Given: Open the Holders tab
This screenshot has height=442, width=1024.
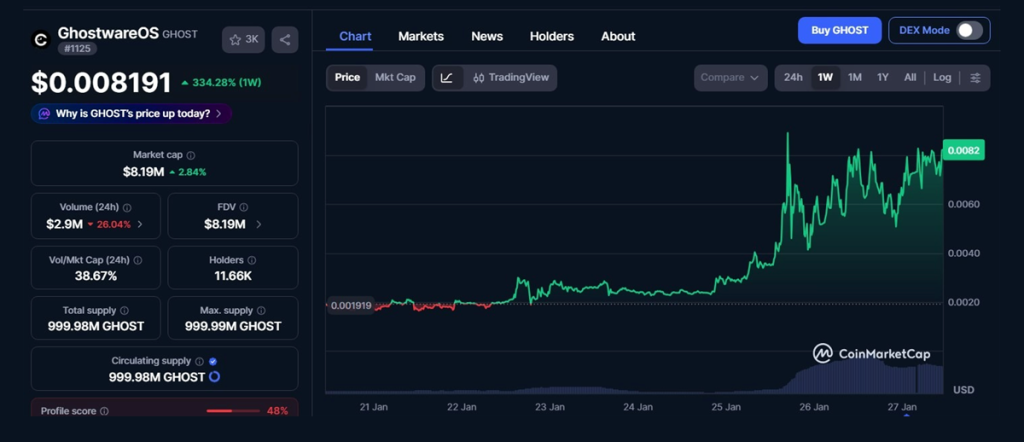Looking at the screenshot, I should [x=552, y=36].
